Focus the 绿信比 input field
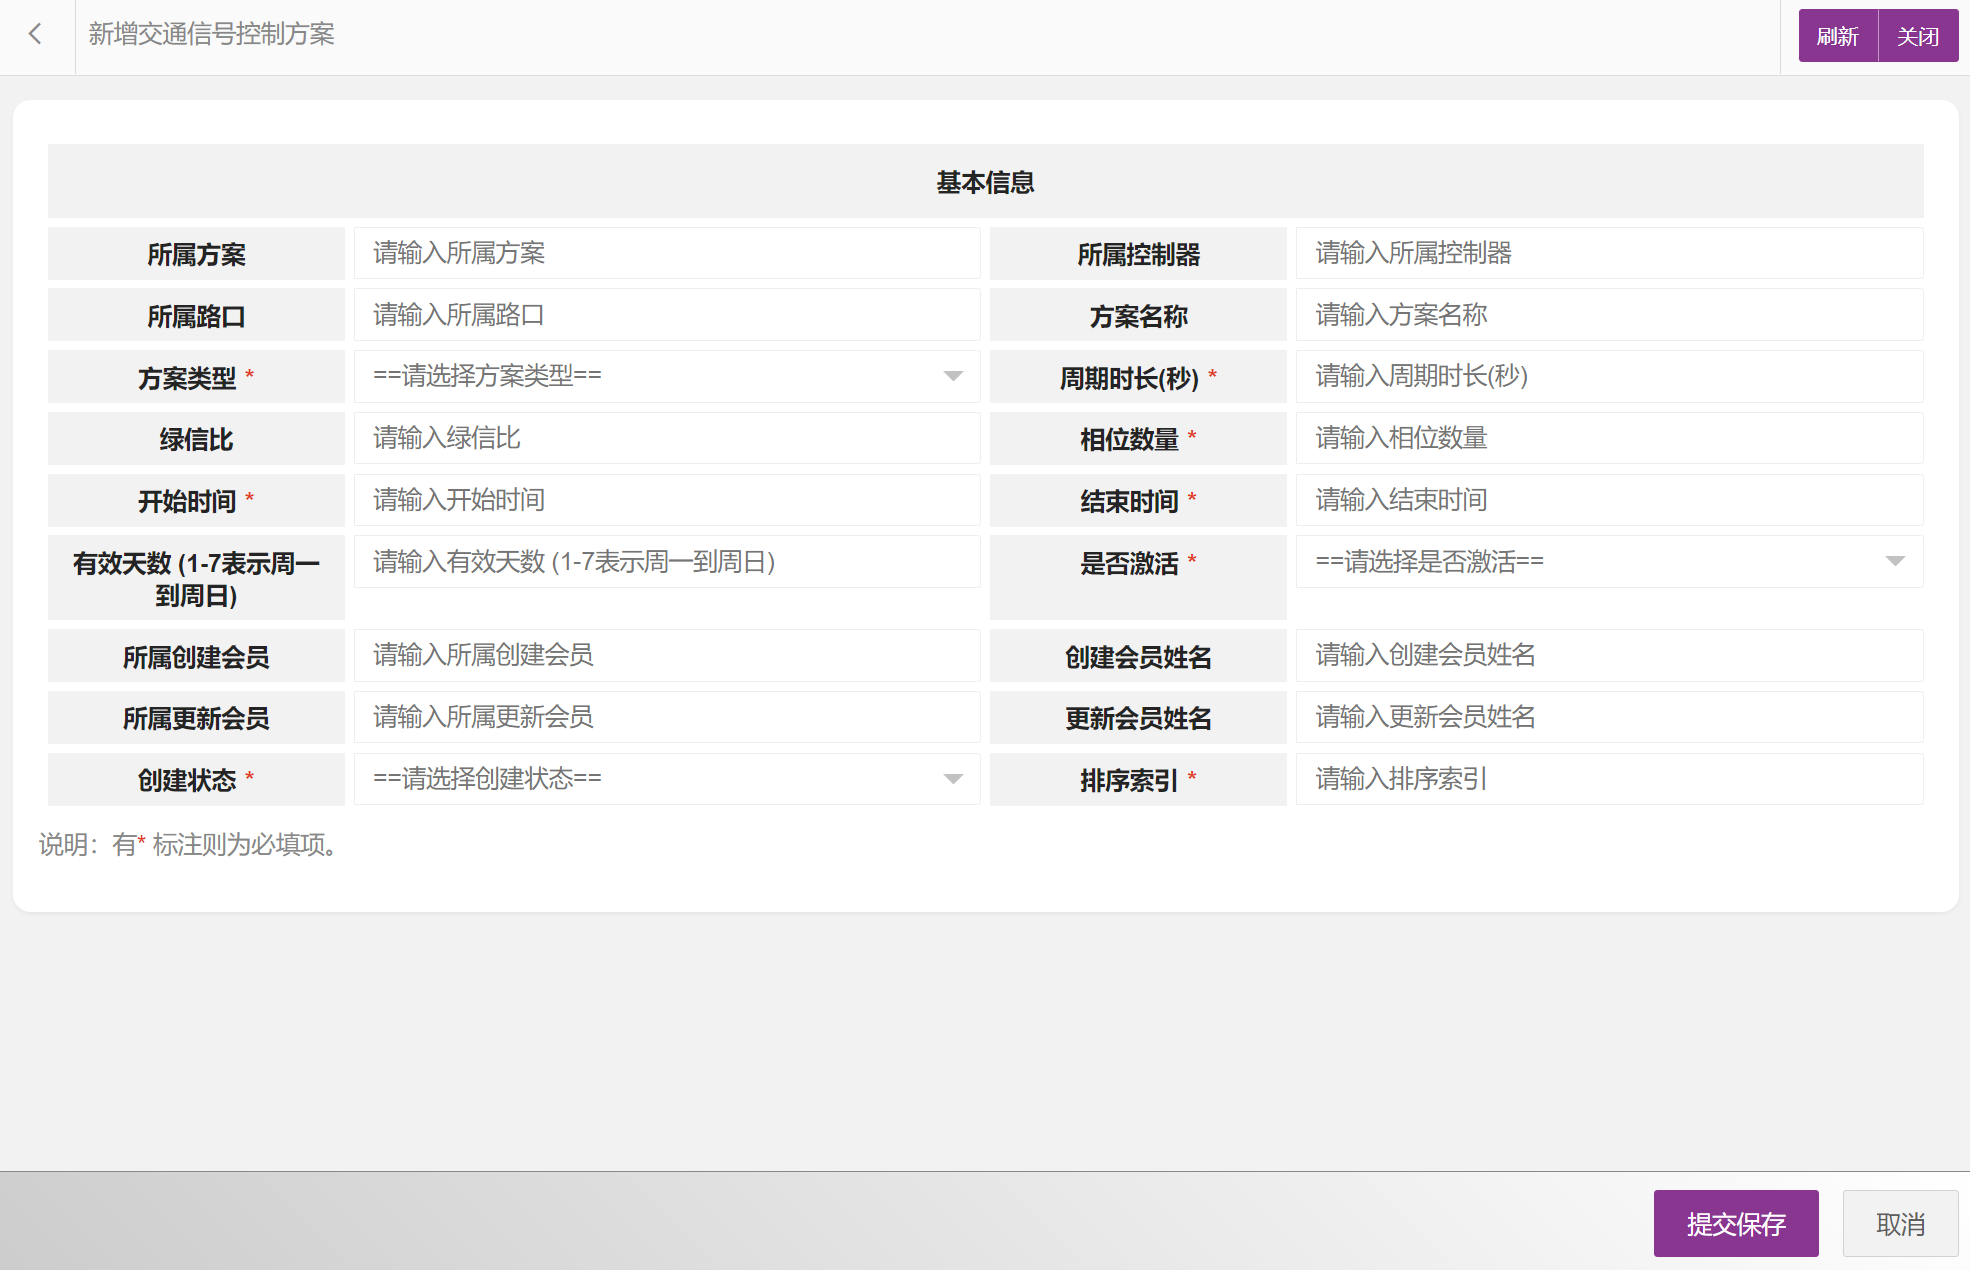 (666, 439)
